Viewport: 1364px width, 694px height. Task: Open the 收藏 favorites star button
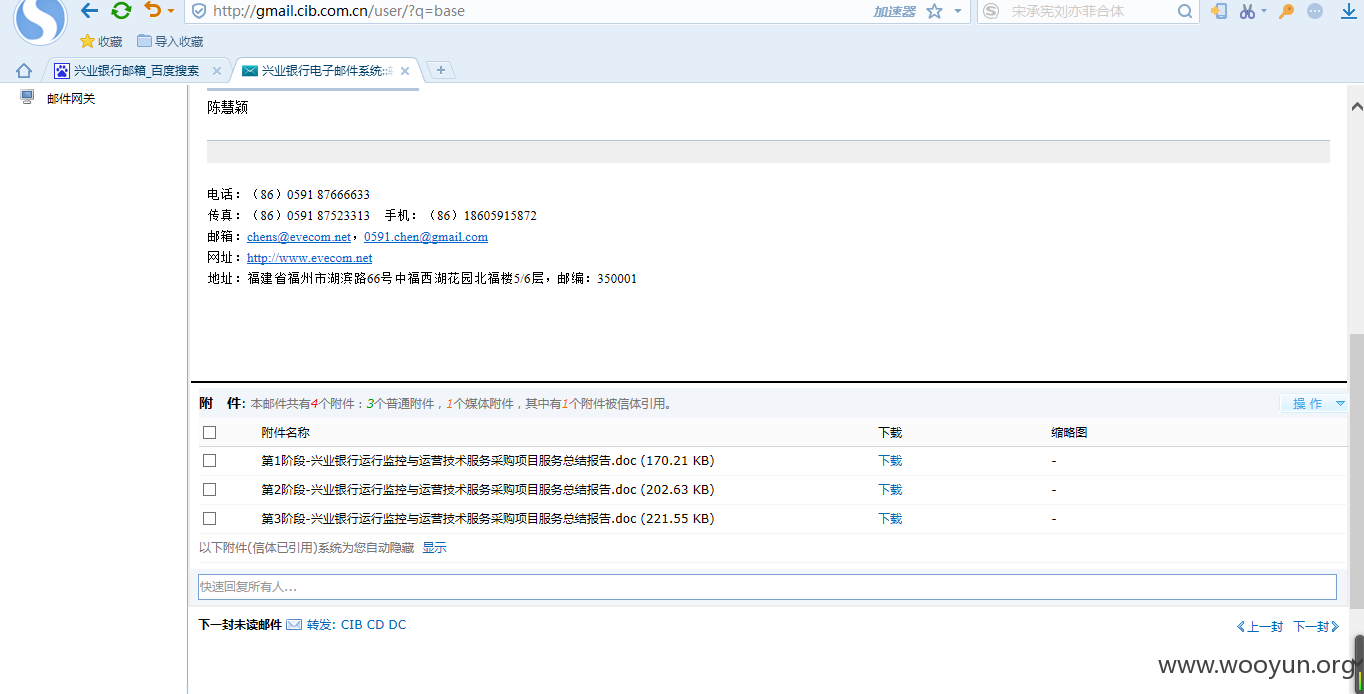[x=101, y=41]
